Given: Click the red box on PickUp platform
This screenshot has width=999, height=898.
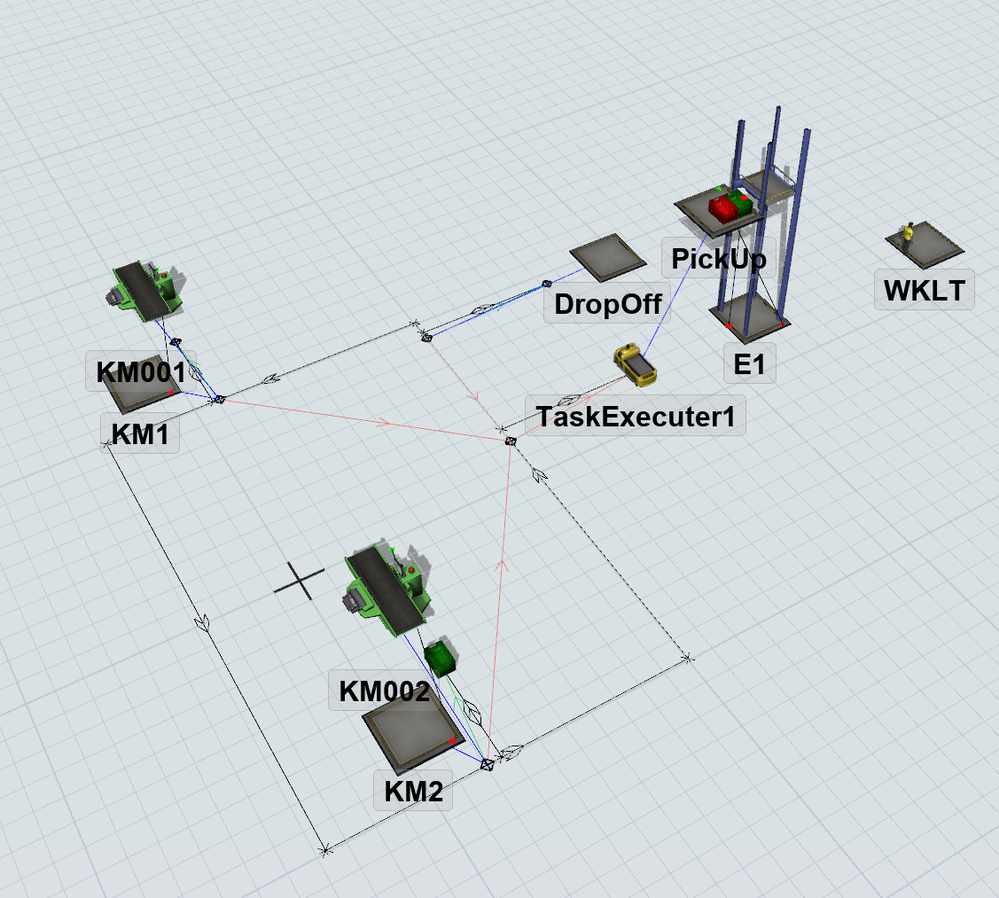Looking at the screenshot, I should (x=723, y=208).
